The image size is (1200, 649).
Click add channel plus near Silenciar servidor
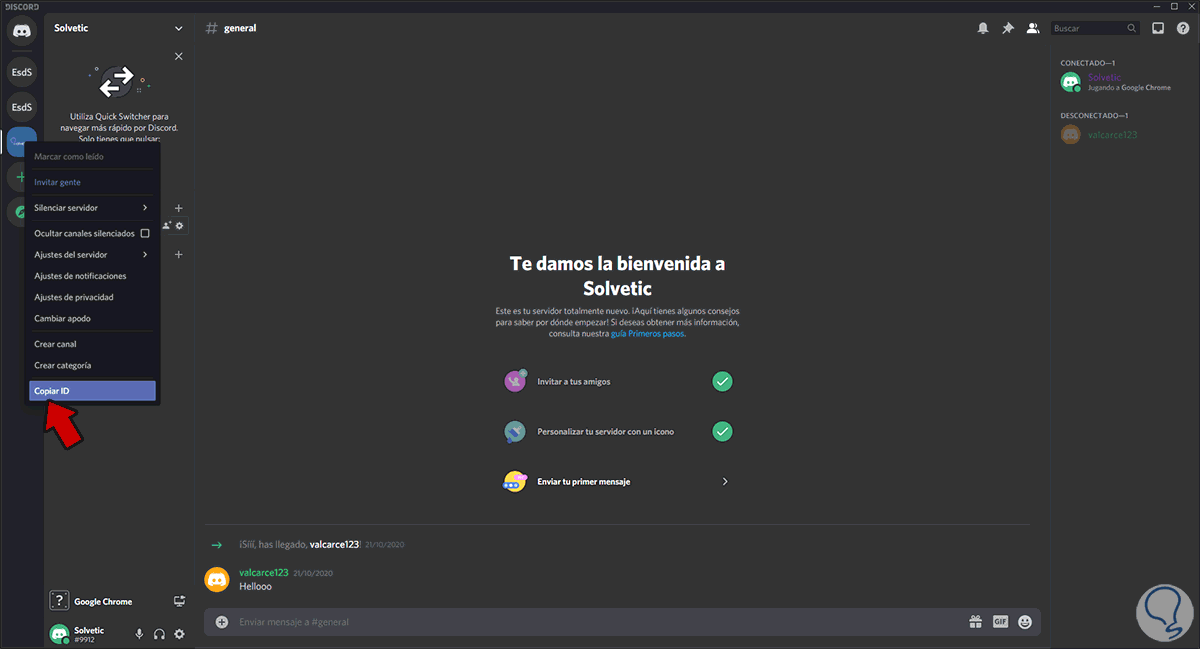(179, 208)
